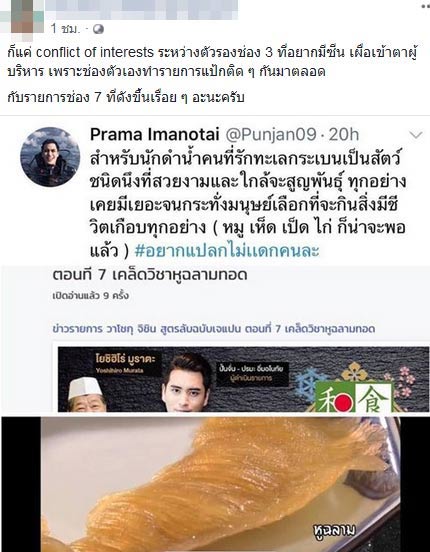Open hashtag #อยากแปลกไม่แดกคนละ
430x552 pixels.
227,251
